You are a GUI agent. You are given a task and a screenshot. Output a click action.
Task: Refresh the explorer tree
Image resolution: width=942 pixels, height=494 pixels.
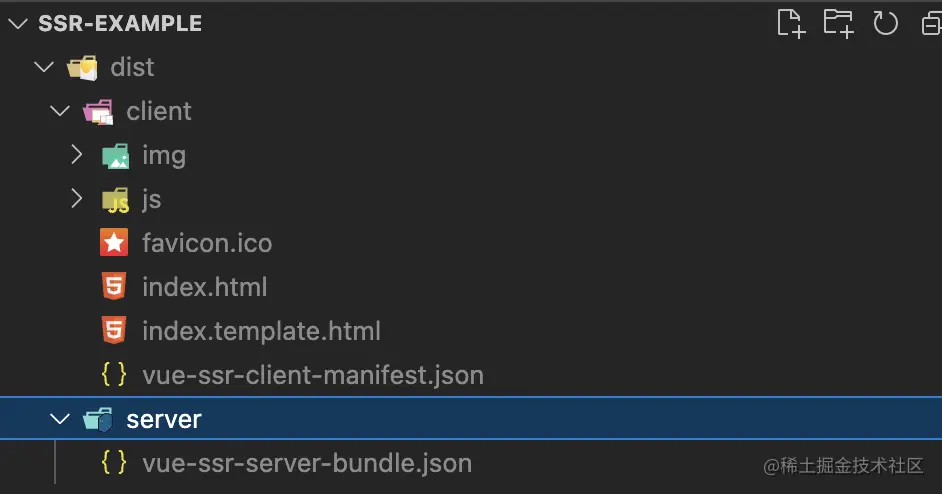coord(885,23)
